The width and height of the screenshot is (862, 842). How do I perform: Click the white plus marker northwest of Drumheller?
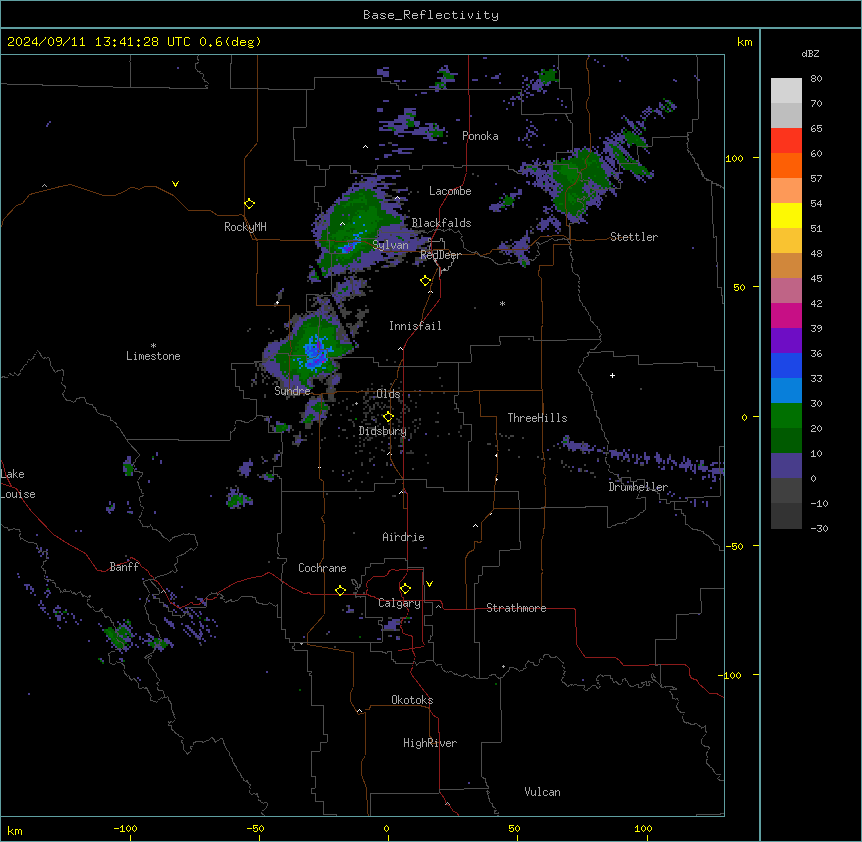click(x=612, y=375)
